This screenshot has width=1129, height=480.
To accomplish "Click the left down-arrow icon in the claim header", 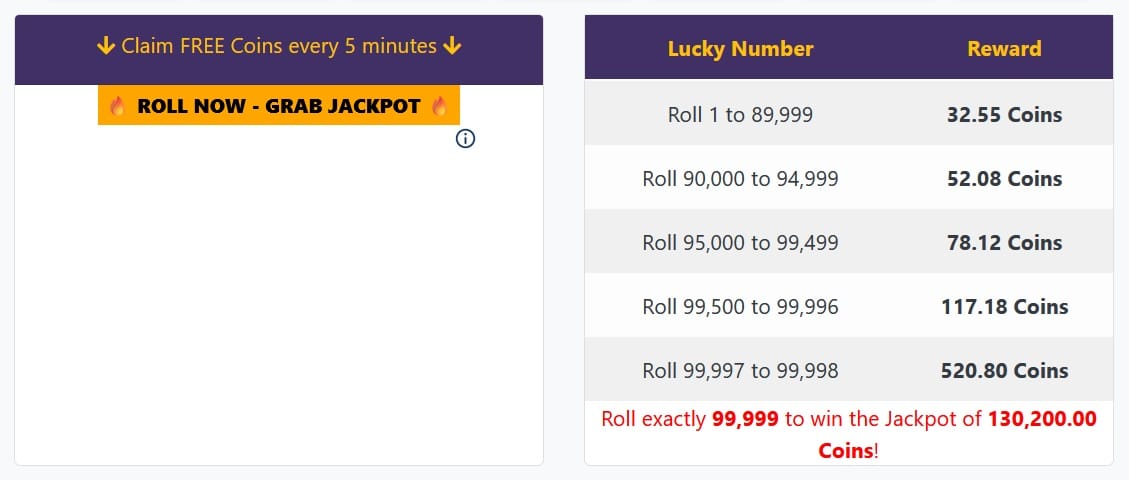I will pos(106,46).
